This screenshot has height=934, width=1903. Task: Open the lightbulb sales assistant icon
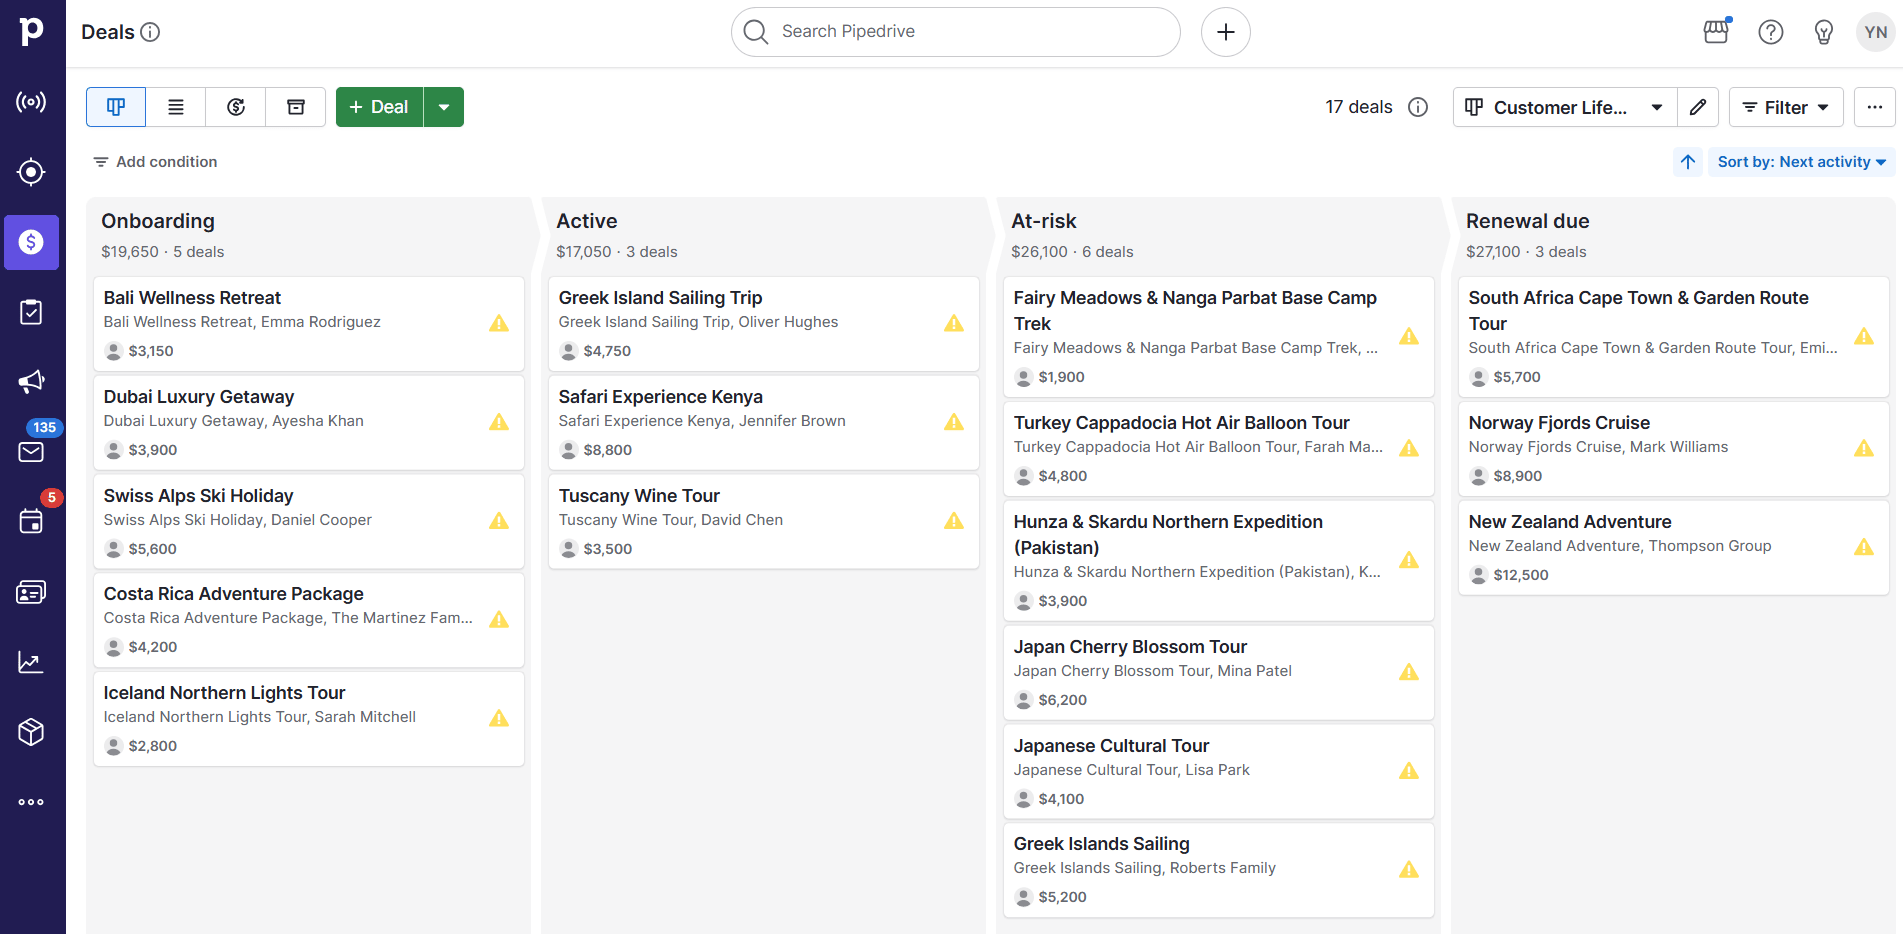pyautogui.click(x=1824, y=32)
